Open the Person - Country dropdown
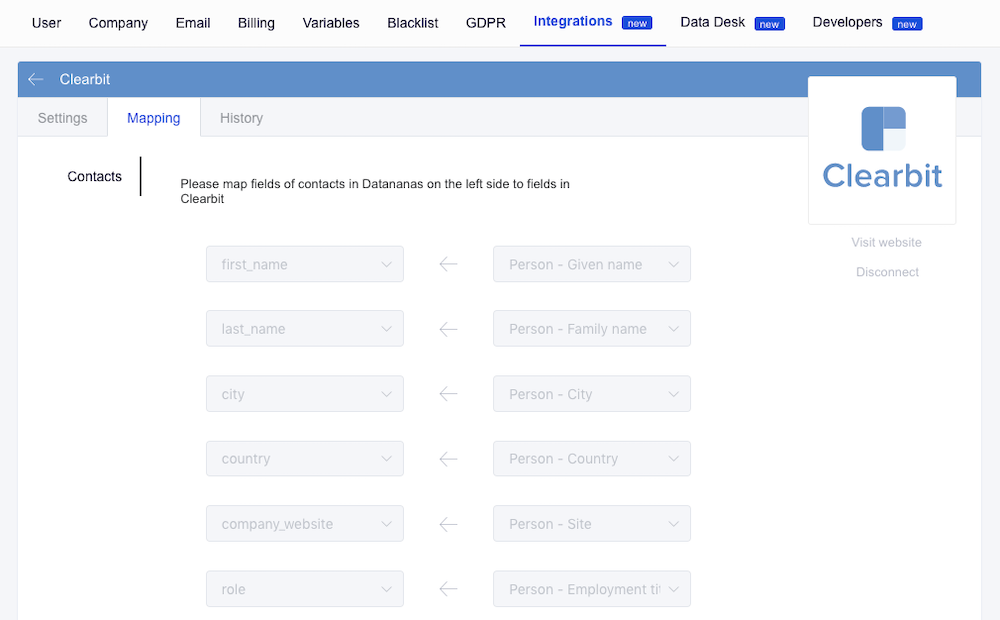This screenshot has width=1000, height=620. (x=592, y=459)
